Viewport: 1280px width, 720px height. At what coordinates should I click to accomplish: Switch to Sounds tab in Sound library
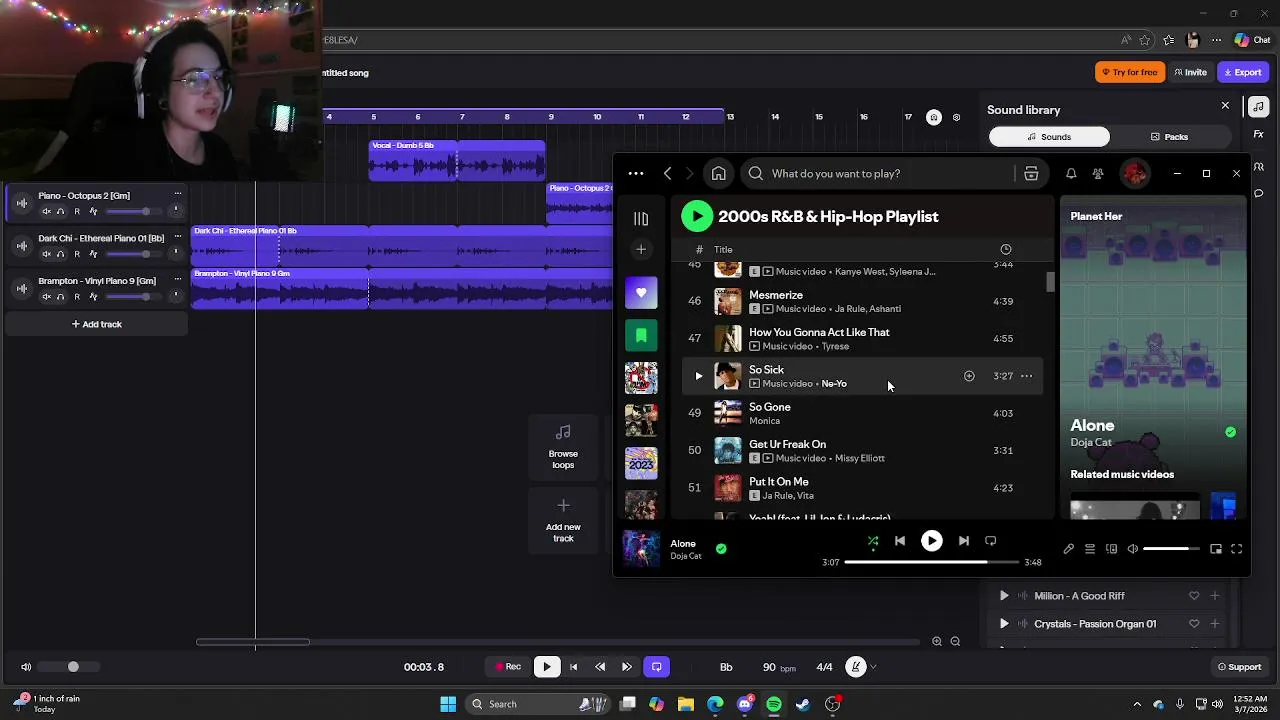(1049, 137)
